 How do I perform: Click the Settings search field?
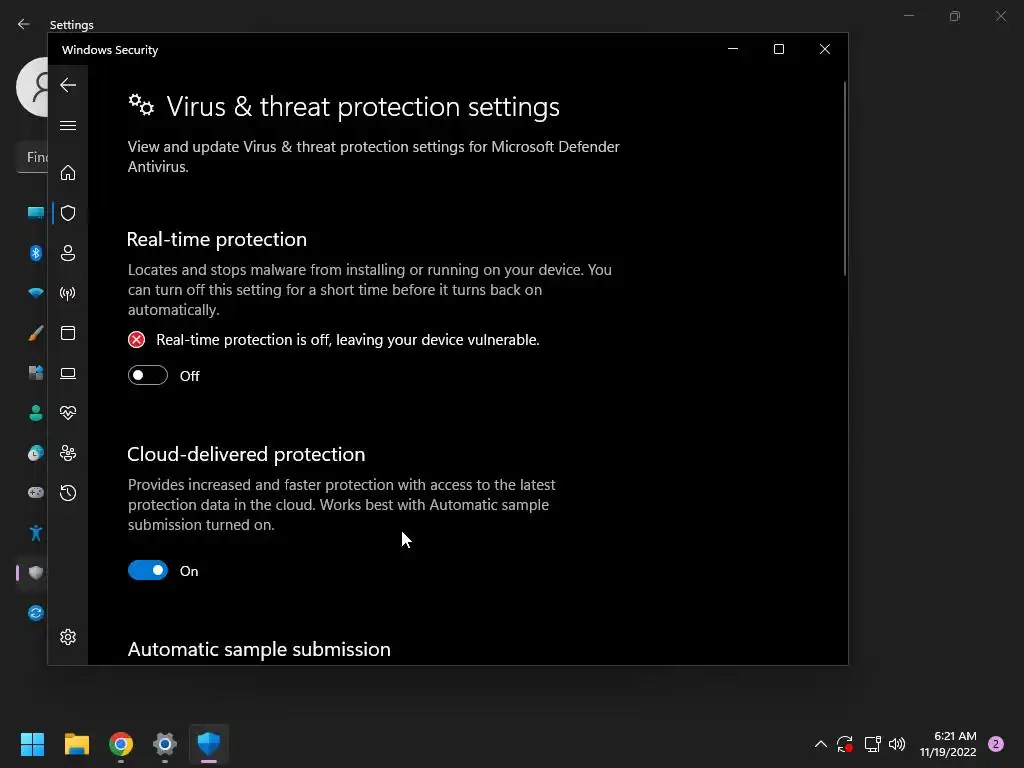33,157
